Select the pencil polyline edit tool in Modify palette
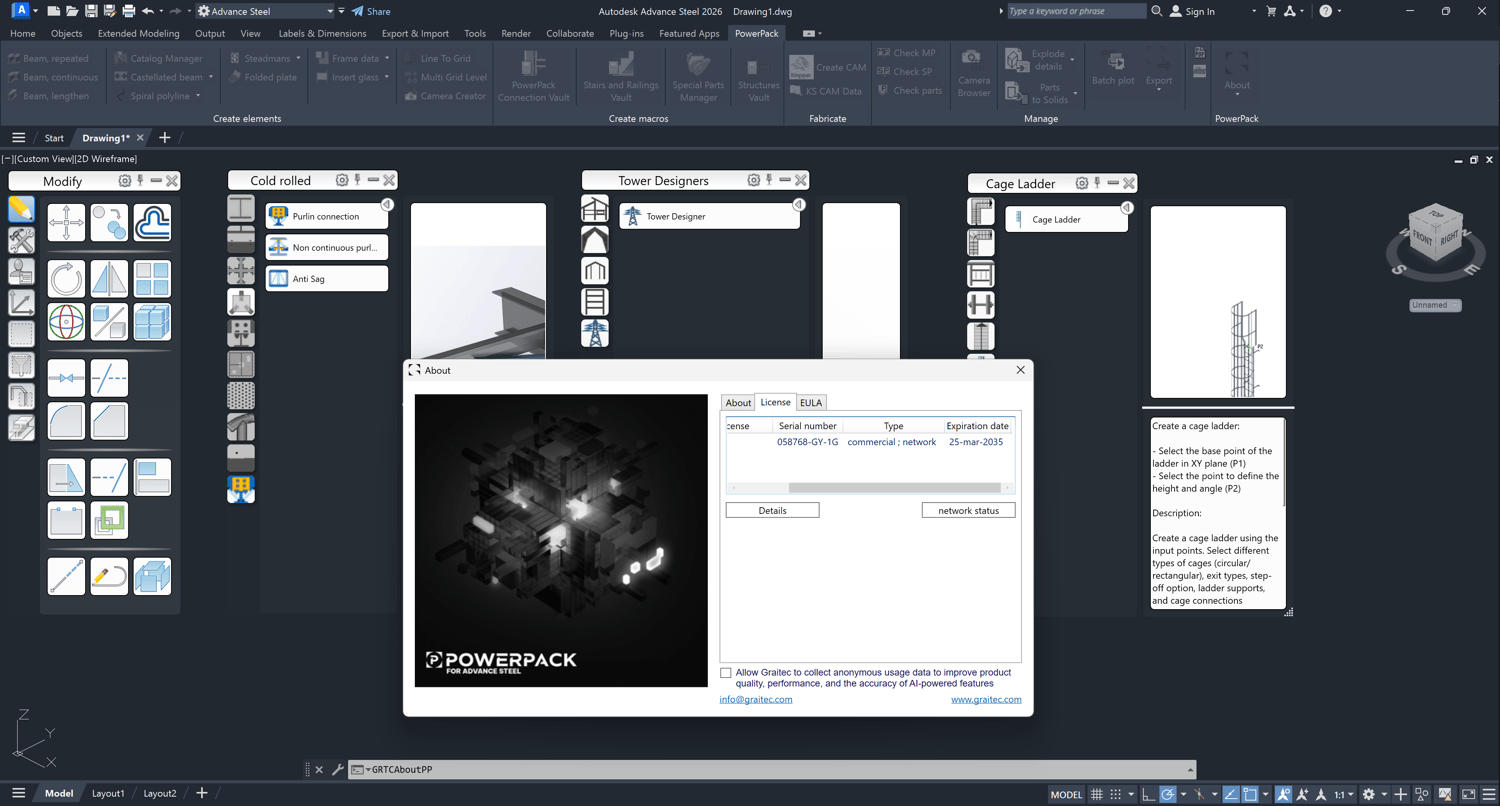This screenshot has height=806, width=1500. tap(109, 576)
